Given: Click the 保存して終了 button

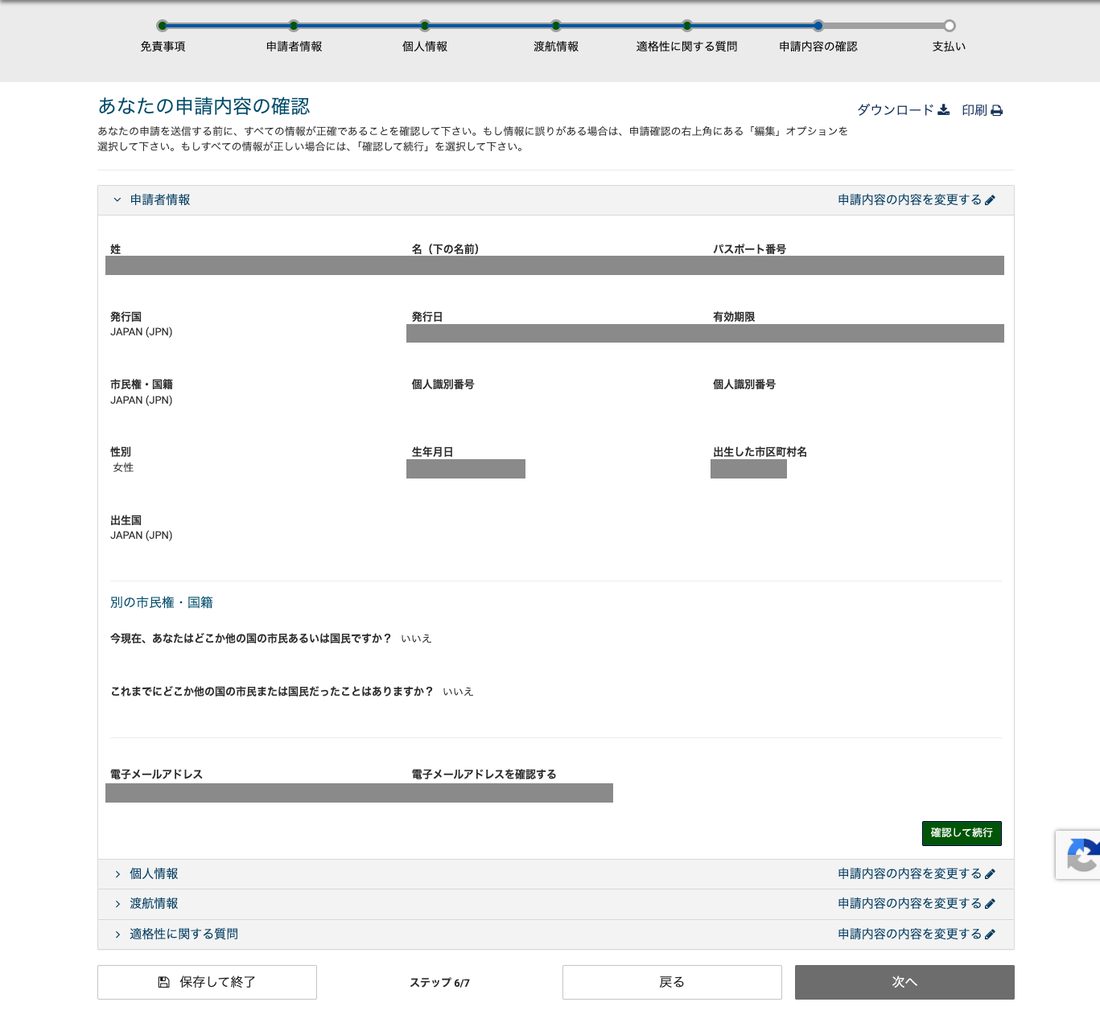Looking at the screenshot, I should click(x=207, y=982).
